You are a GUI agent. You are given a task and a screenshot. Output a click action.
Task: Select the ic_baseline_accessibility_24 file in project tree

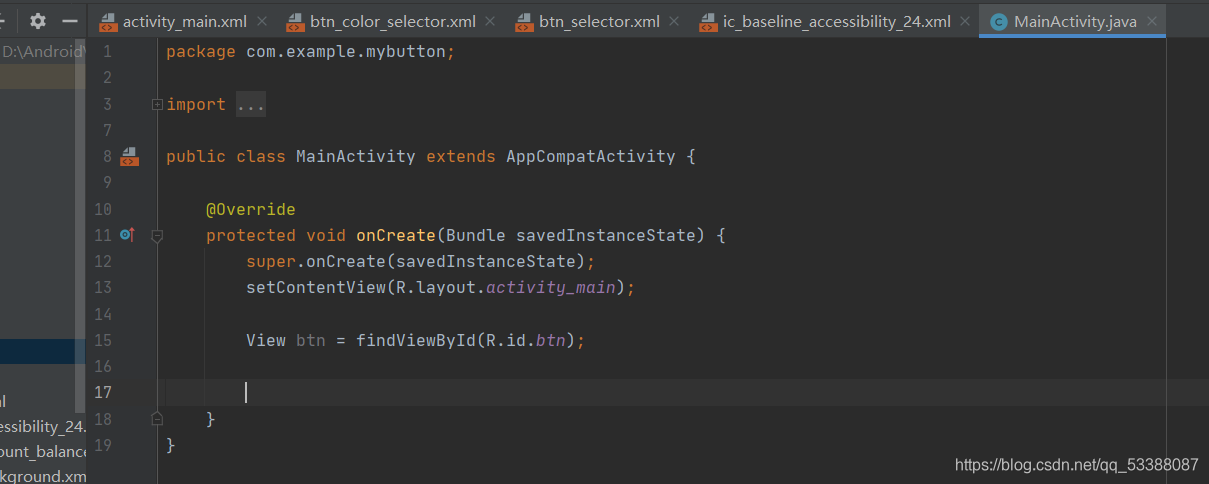[43, 427]
